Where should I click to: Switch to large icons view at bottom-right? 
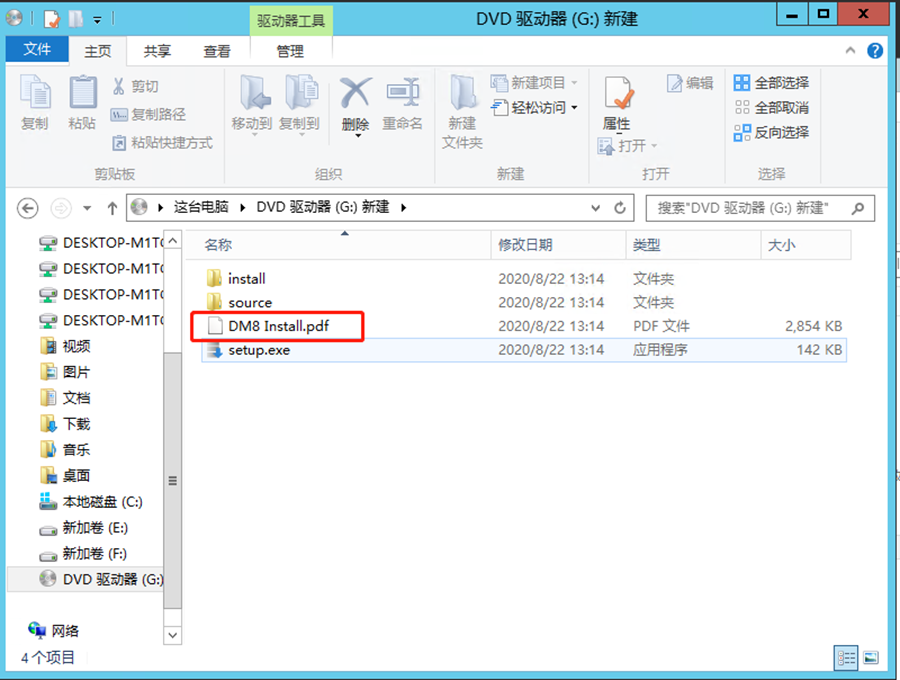tap(871, 657)
